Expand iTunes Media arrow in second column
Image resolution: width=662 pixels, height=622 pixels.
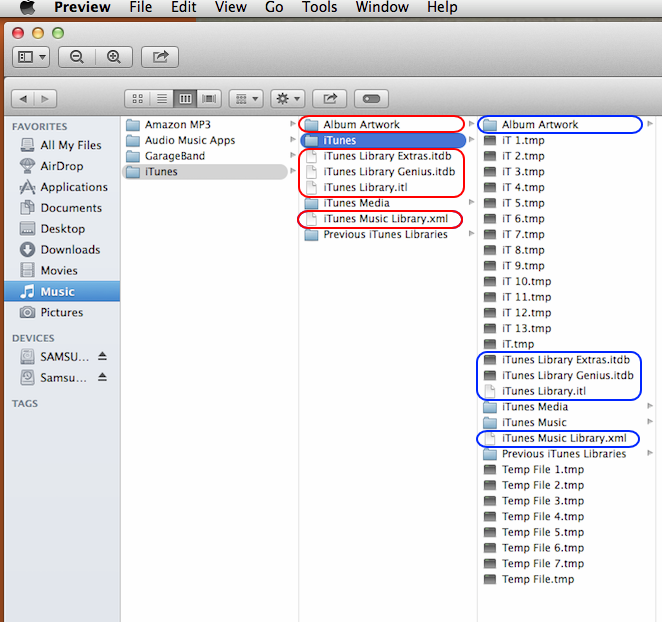472,202
